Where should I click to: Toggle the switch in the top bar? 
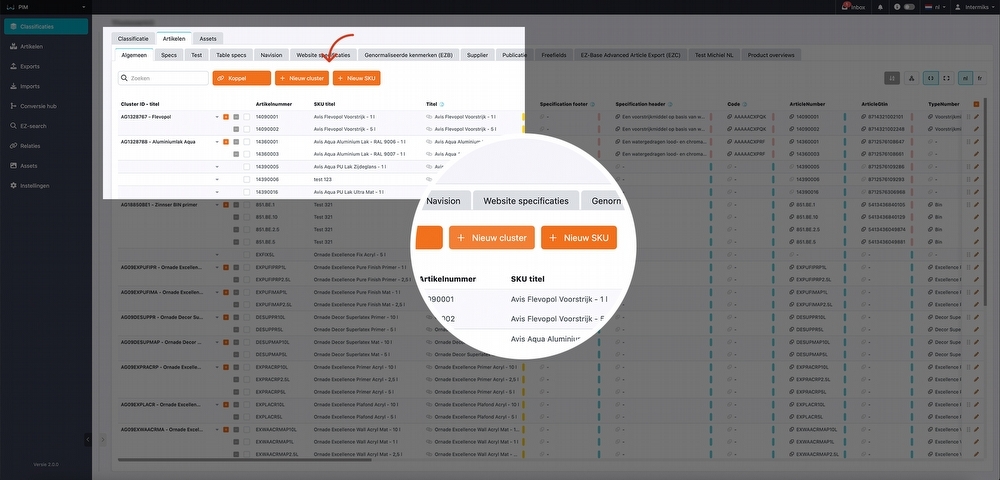point(909,7)
